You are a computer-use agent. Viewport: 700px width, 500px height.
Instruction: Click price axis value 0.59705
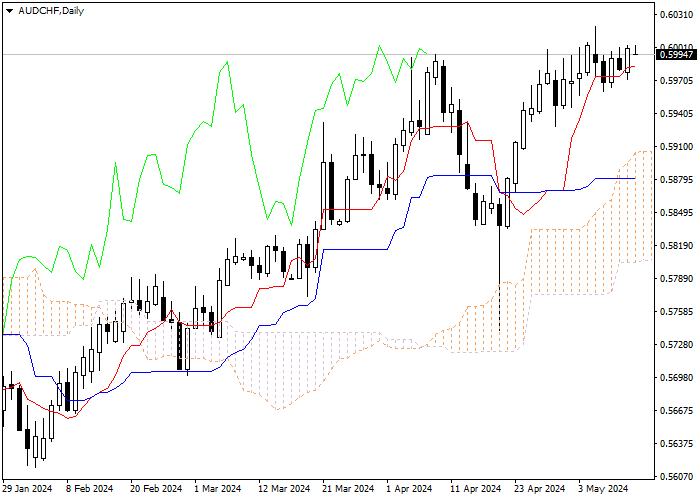pyautogui.click(x=677, y=81)
